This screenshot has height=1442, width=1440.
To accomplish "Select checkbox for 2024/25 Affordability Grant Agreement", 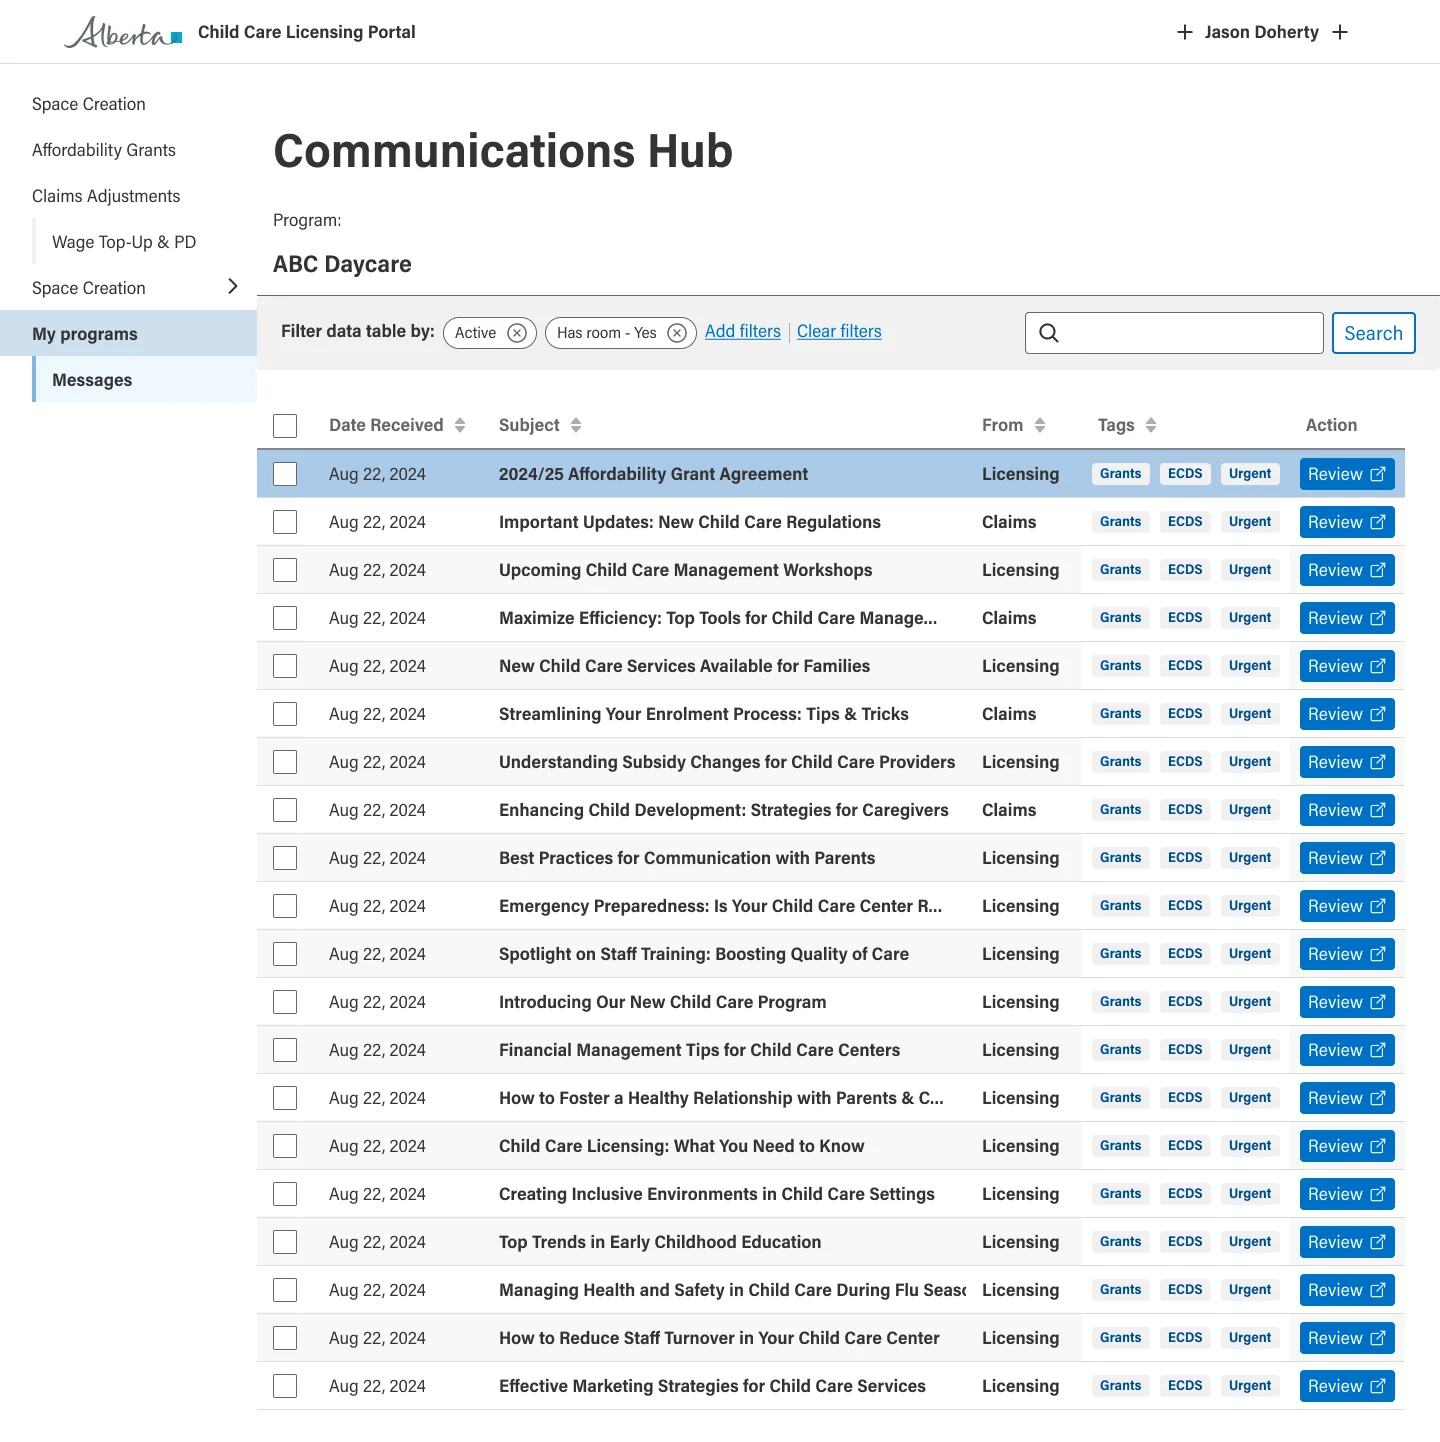I will tap(285, 474).
